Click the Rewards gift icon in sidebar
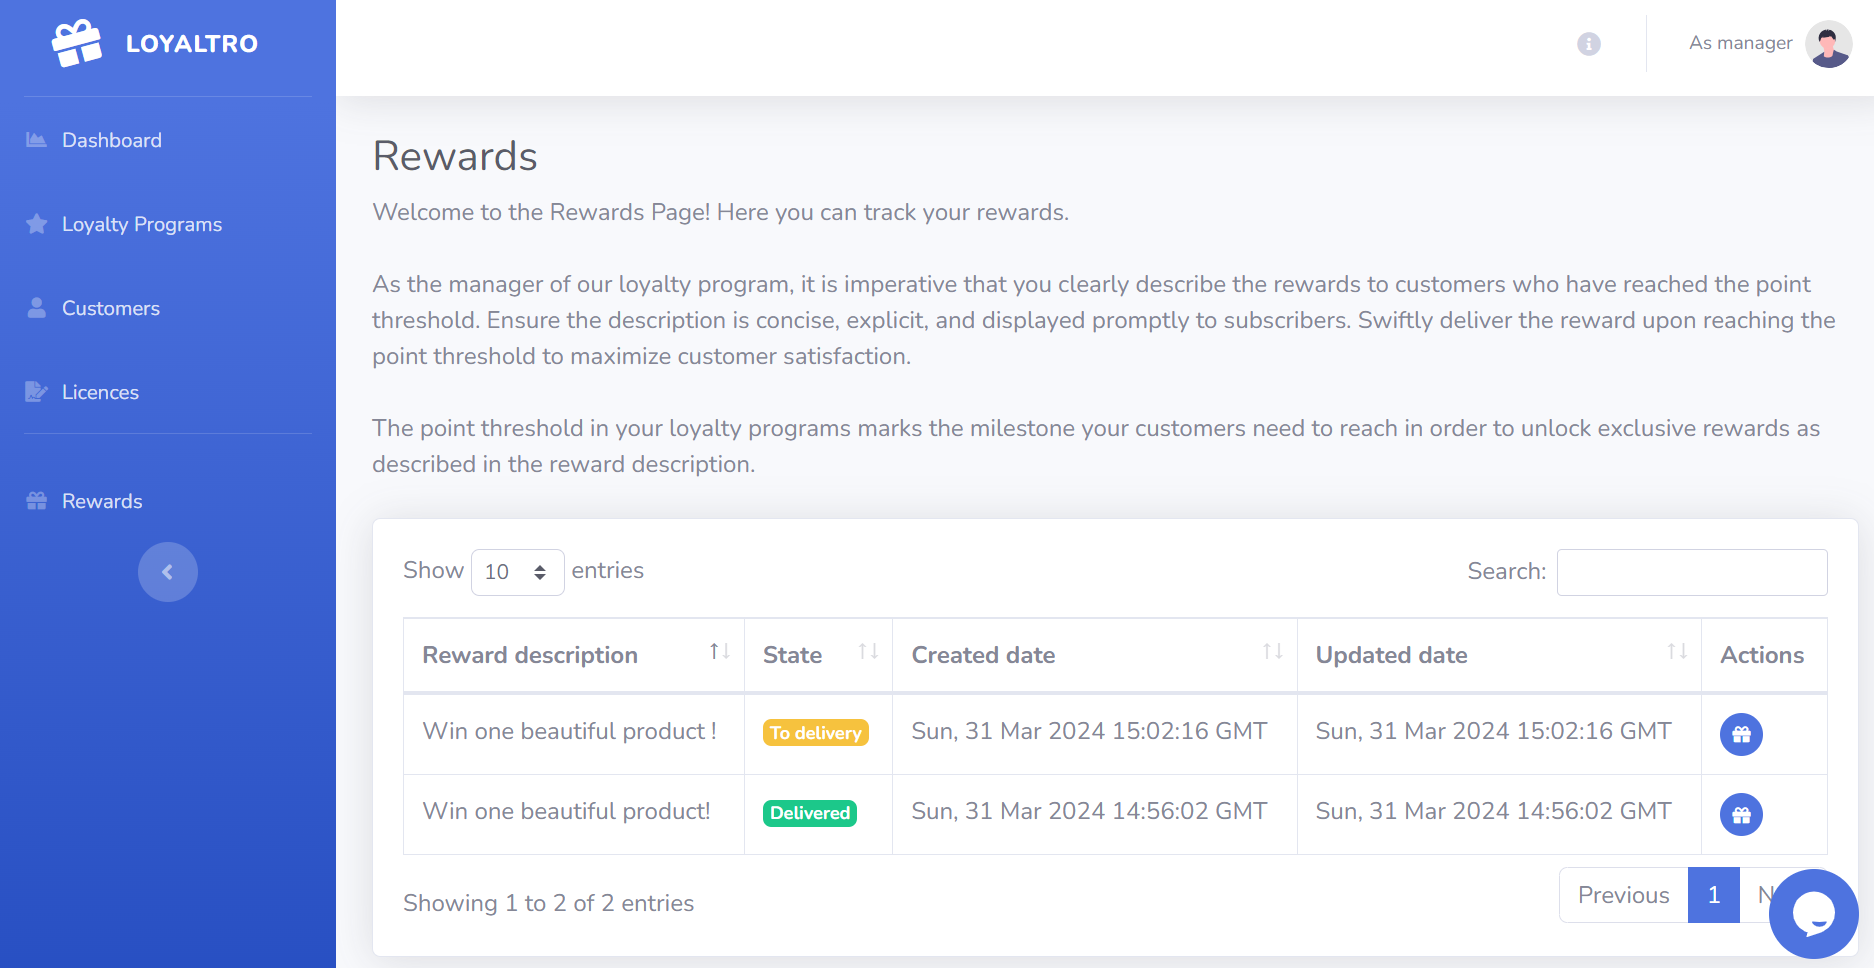Image resolution: width=1874 pixels, height=968 pixels. pos(36,501)
